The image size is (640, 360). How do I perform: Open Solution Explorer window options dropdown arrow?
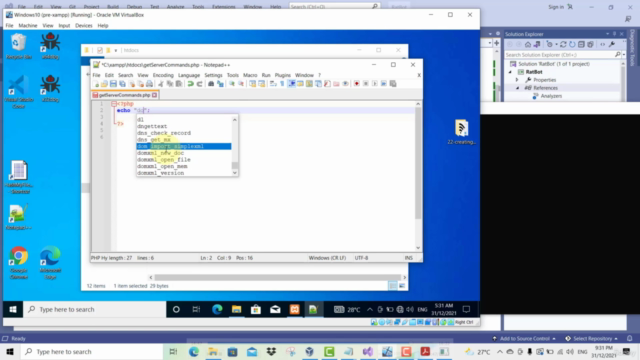tap(607, 34)
